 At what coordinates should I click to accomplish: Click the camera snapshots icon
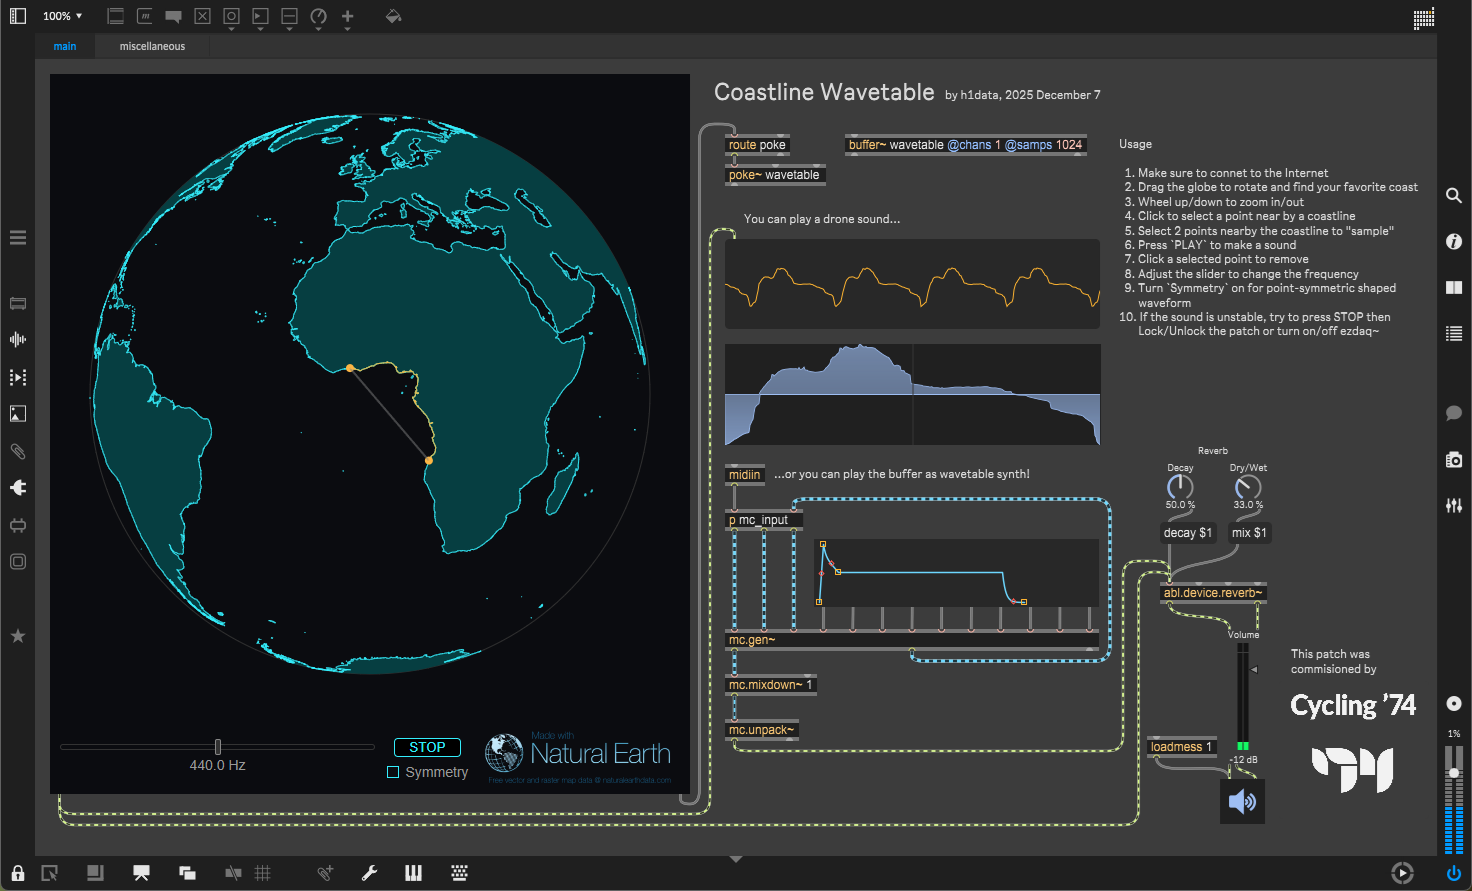[x=1454, y=460]
